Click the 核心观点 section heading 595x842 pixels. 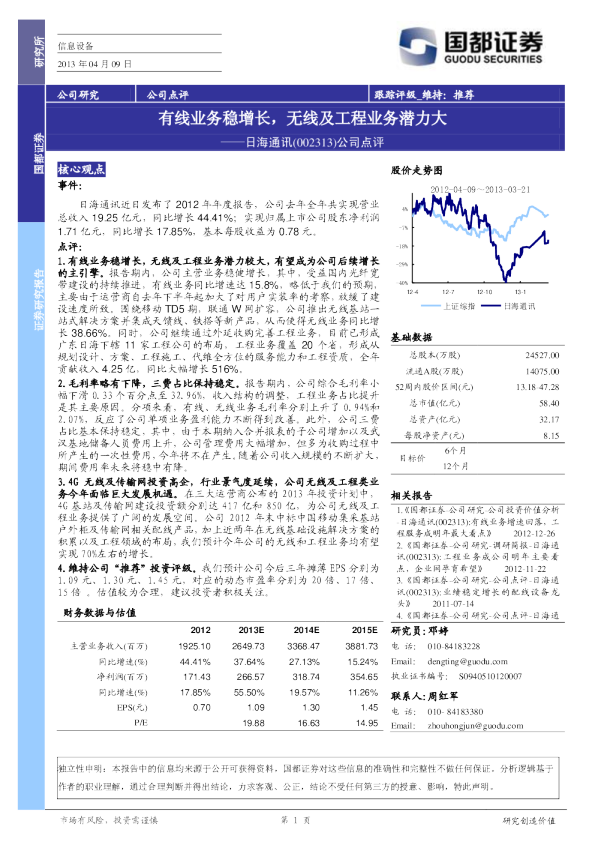81,170
